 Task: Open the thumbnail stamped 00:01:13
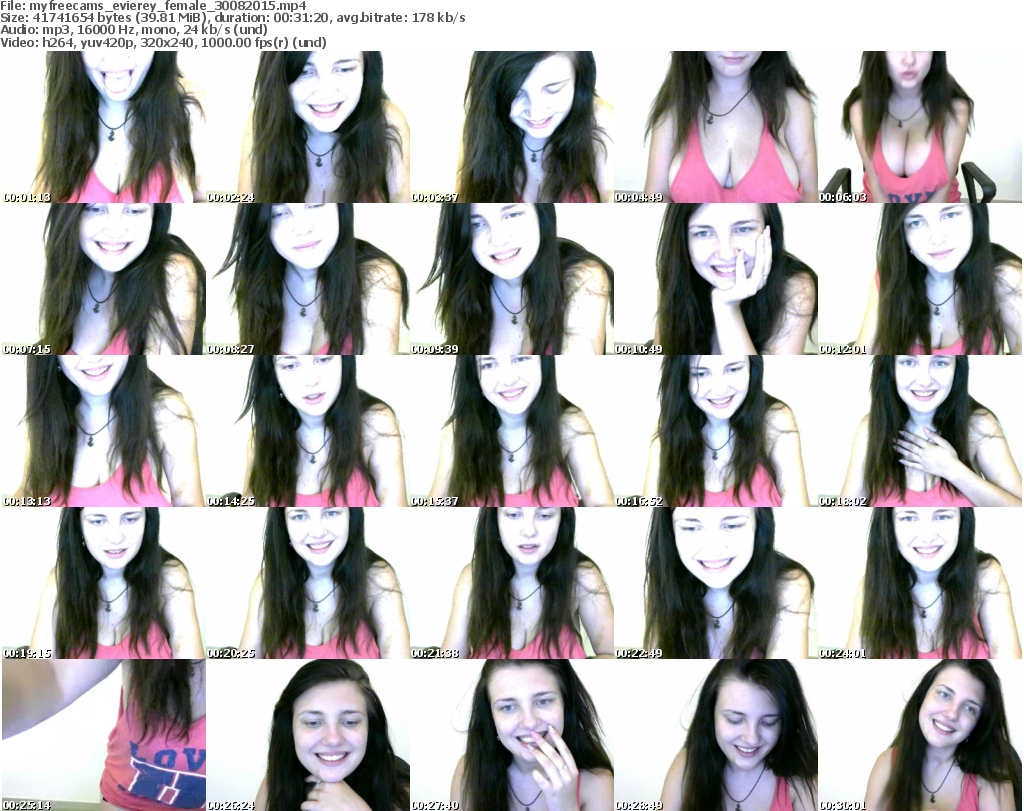[x=104, y=127]
